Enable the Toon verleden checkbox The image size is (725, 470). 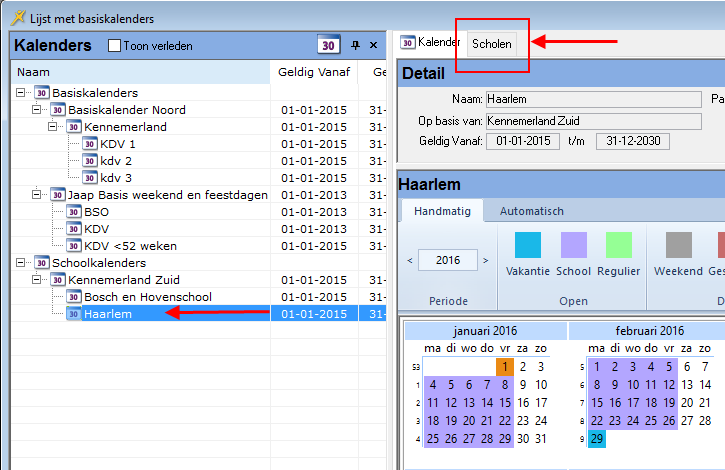pos(115,46)
